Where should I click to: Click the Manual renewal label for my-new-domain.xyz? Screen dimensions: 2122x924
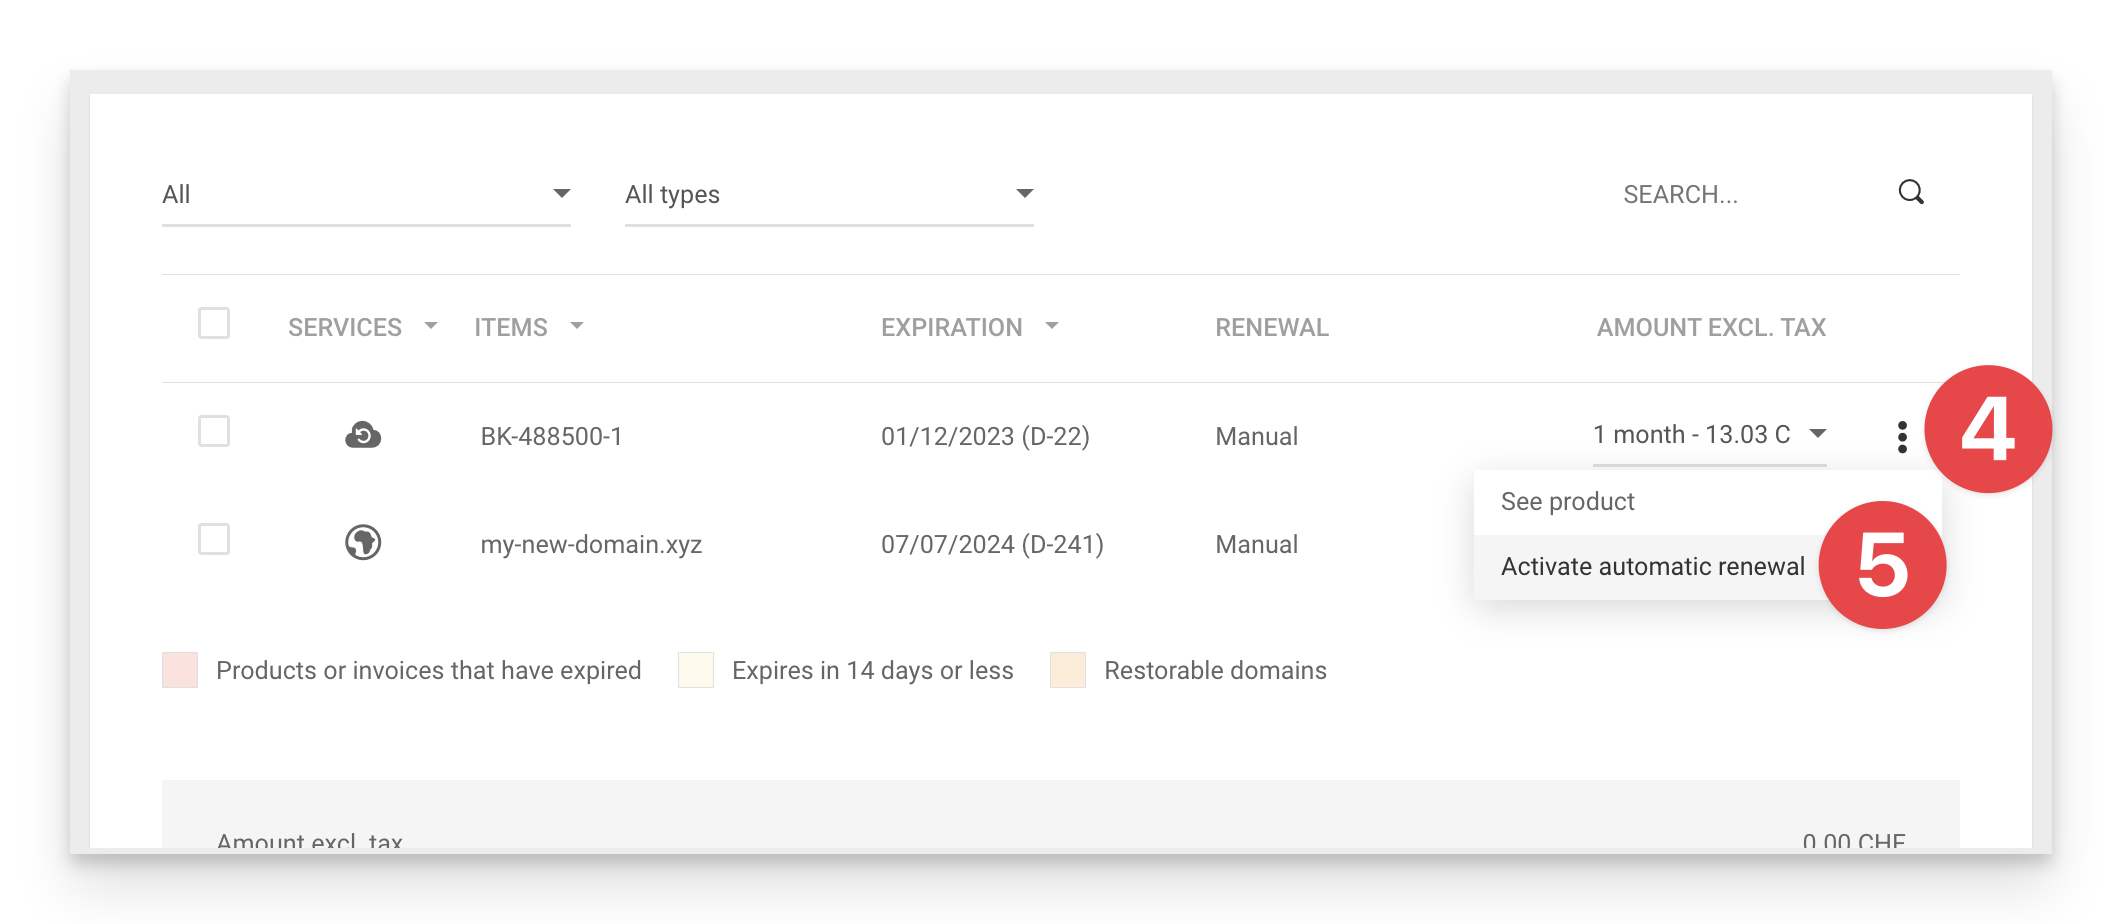[1255, 544]
